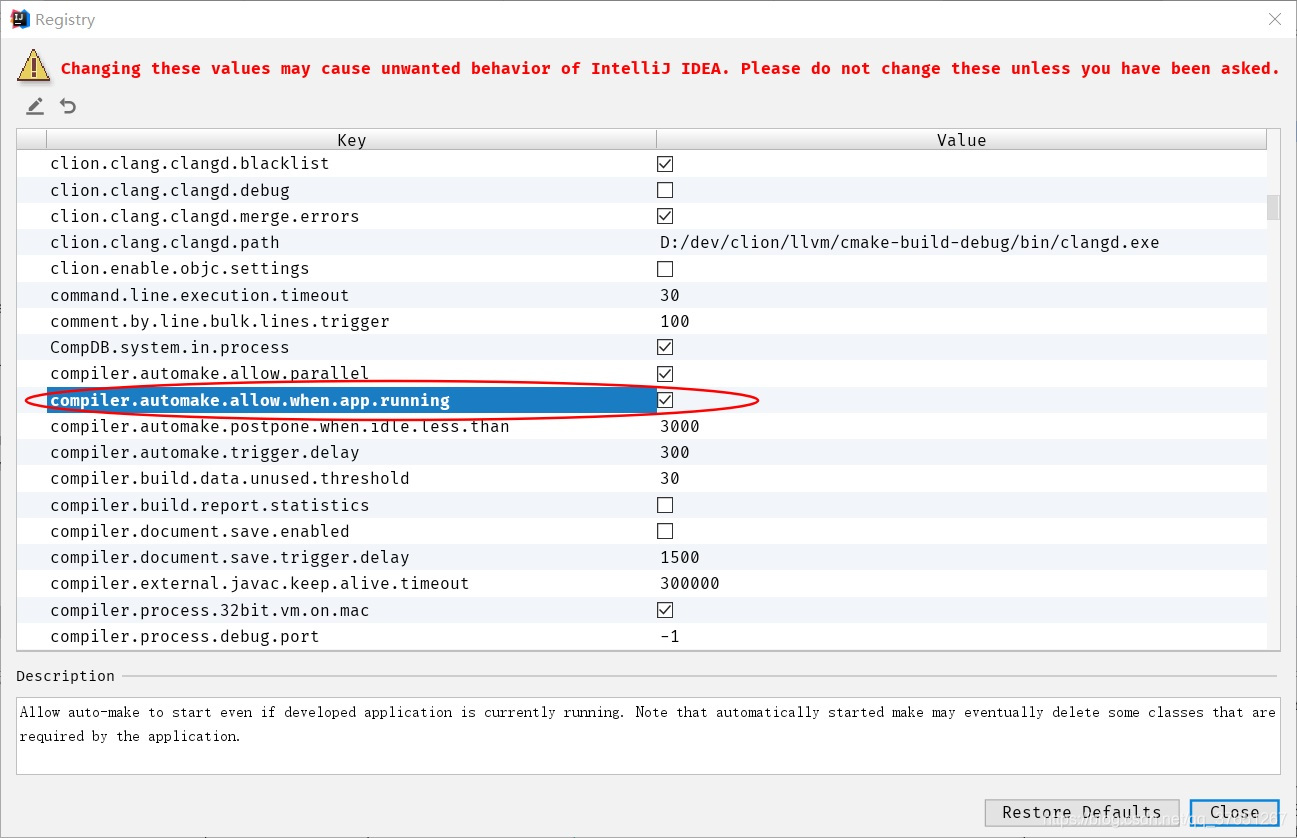Click the yellow warning triangle icon
This screenshot has width=1297, height=838.
coord(33,65)
